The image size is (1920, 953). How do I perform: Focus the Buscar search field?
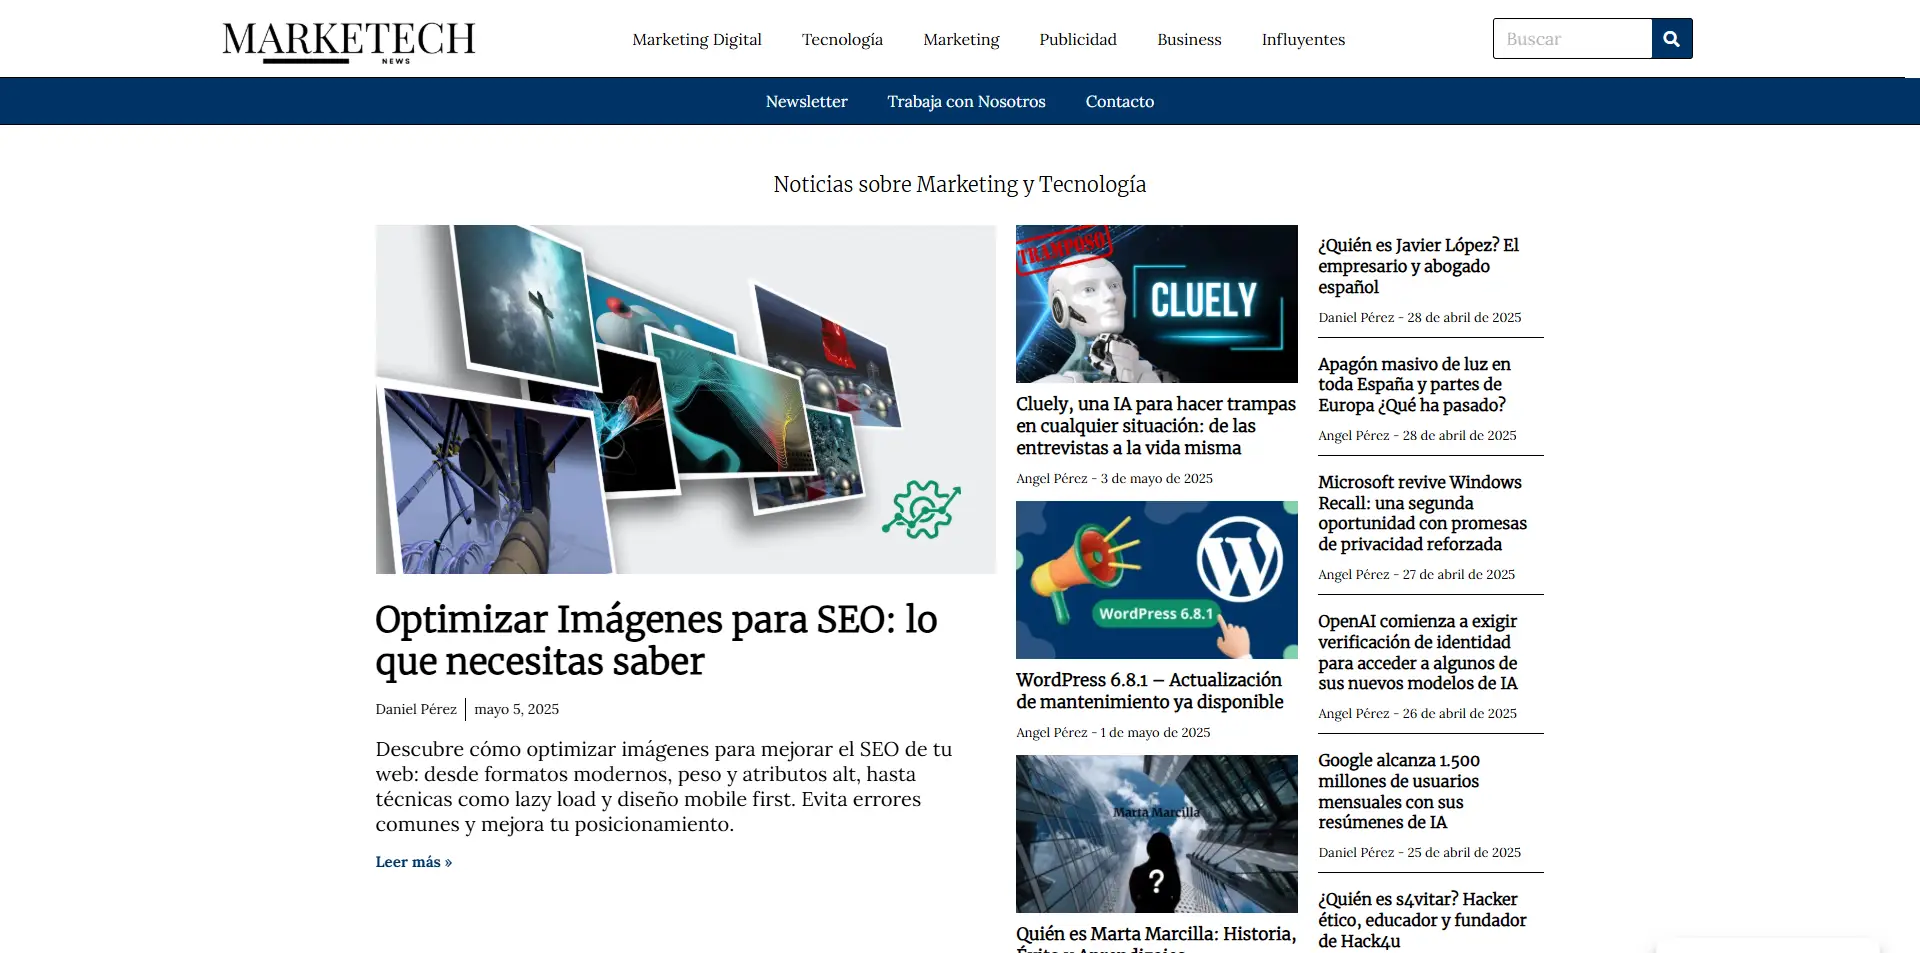pos(1572,39)
